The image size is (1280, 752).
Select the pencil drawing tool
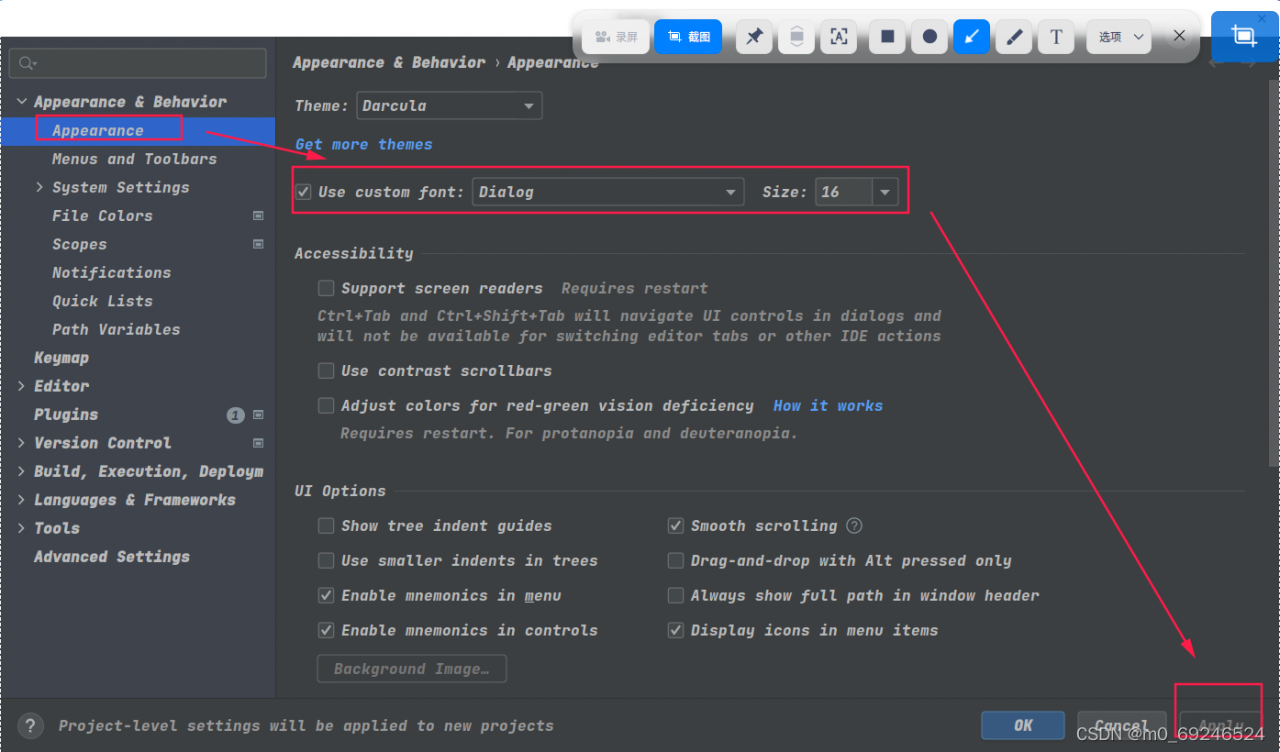tap(1014, 37)
